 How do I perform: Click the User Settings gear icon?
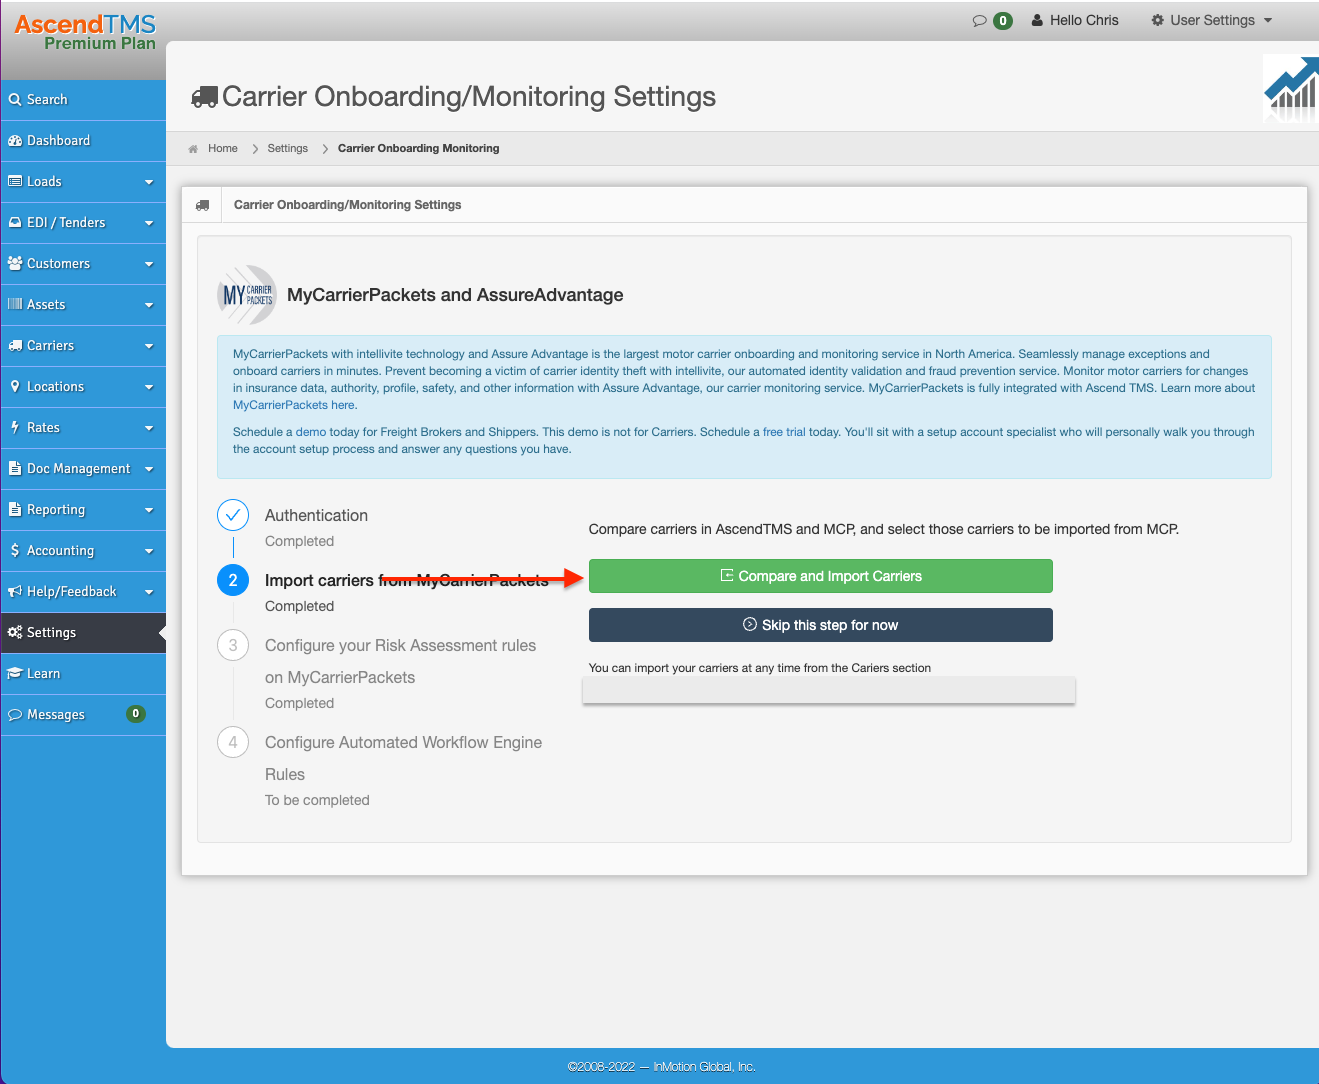1158,20
